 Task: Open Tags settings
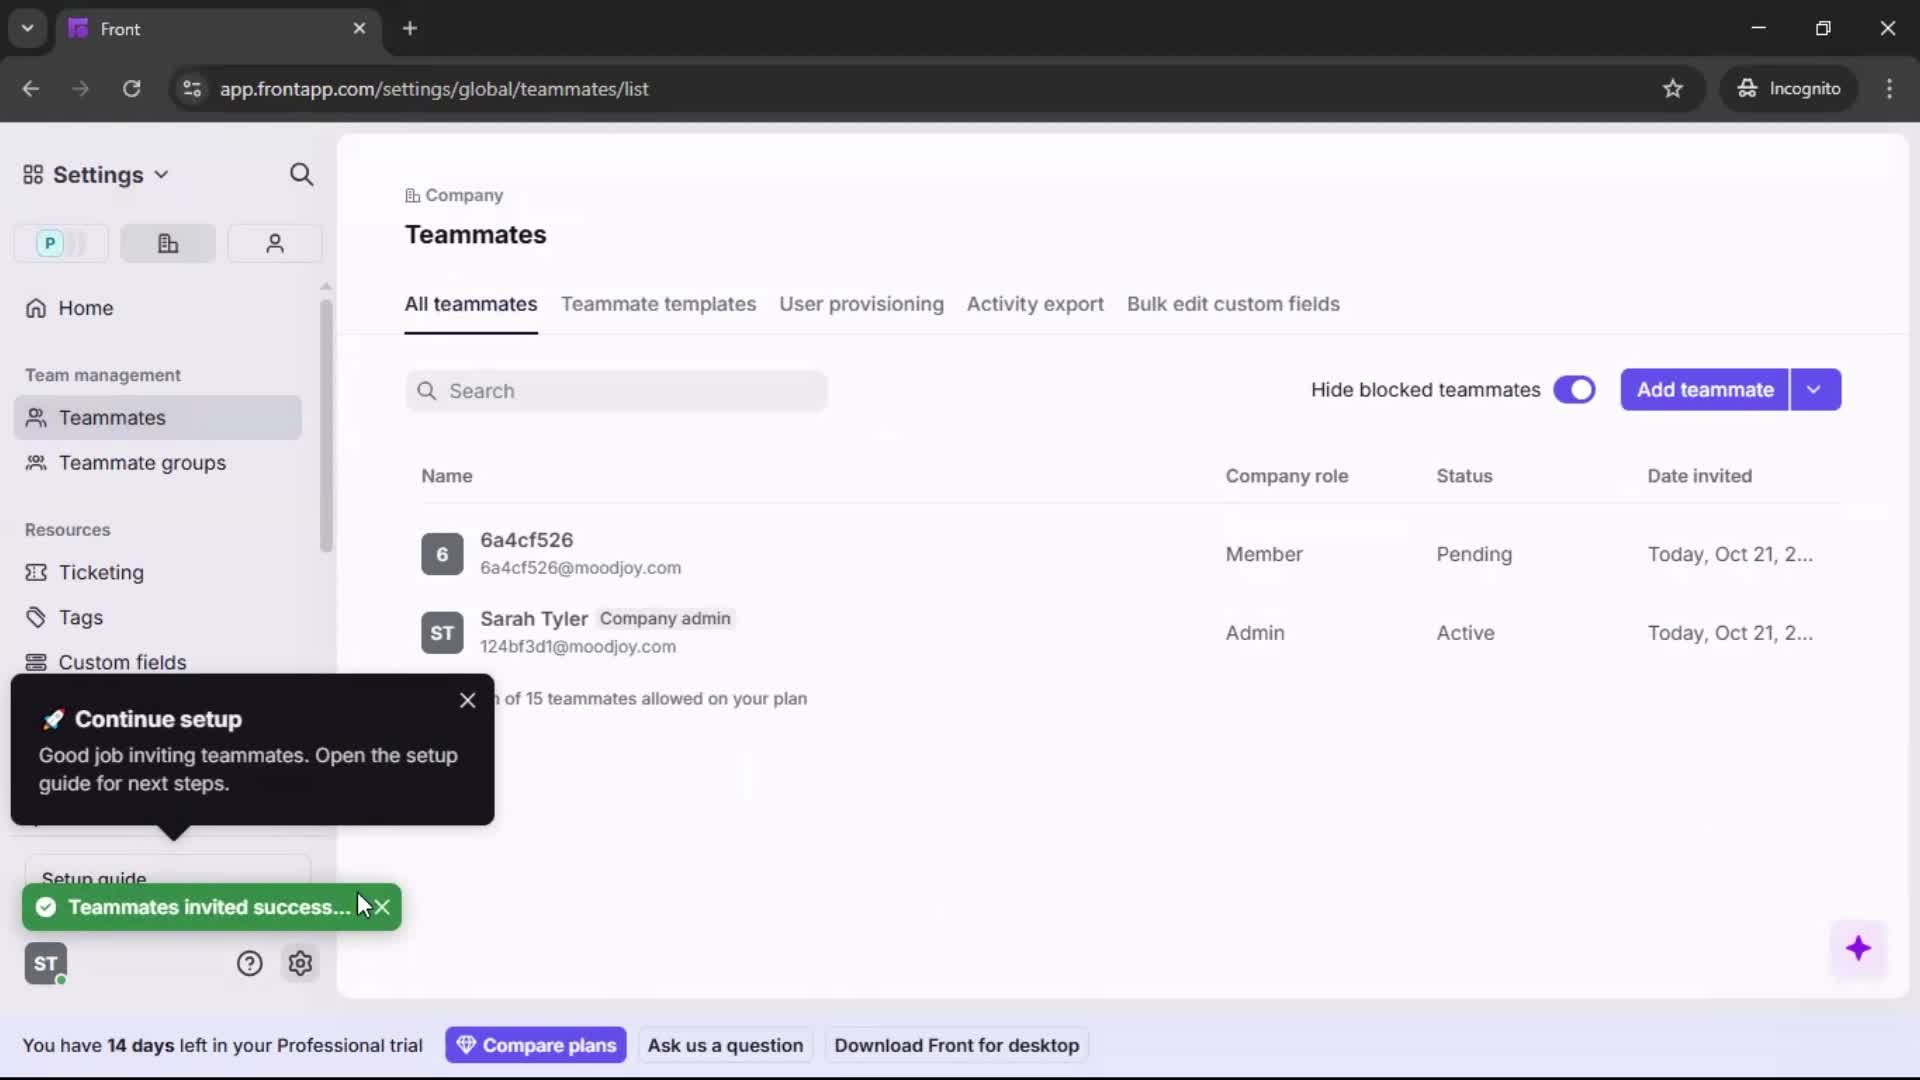[80, 617]
